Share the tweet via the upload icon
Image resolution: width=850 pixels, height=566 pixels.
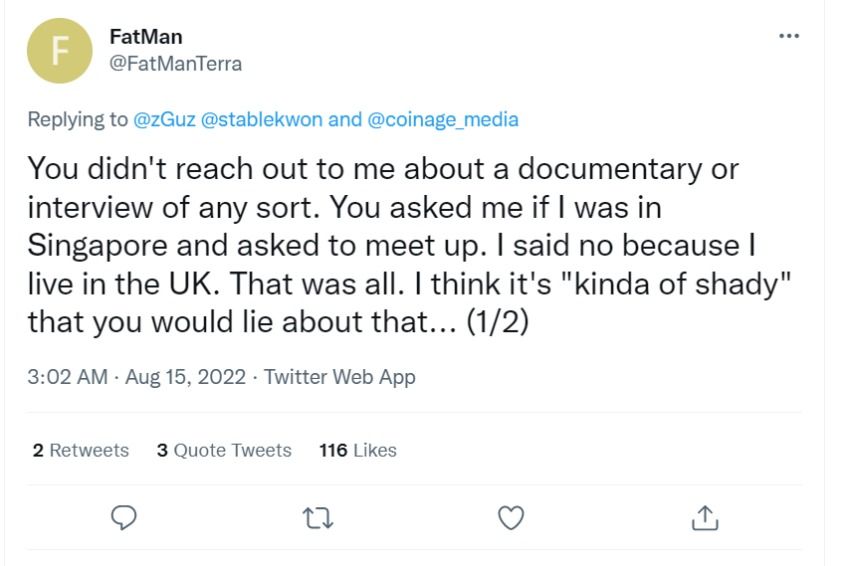(x=705, y=517)
